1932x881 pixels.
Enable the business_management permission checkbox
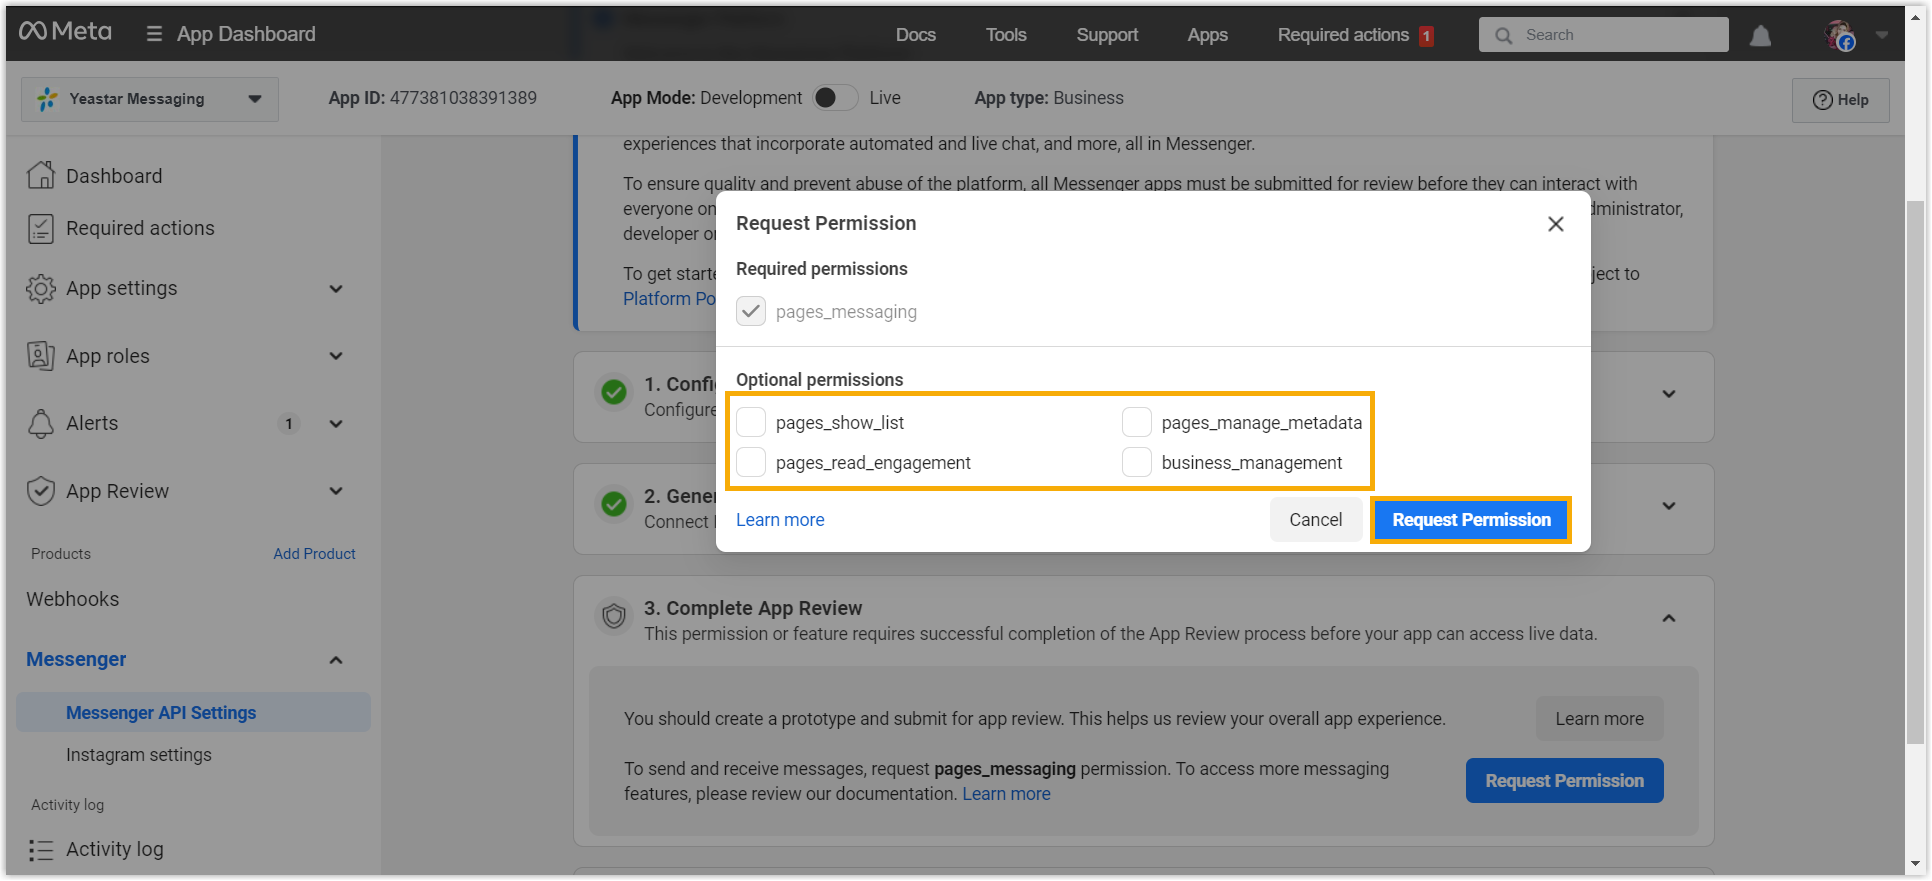[1136, 463]
